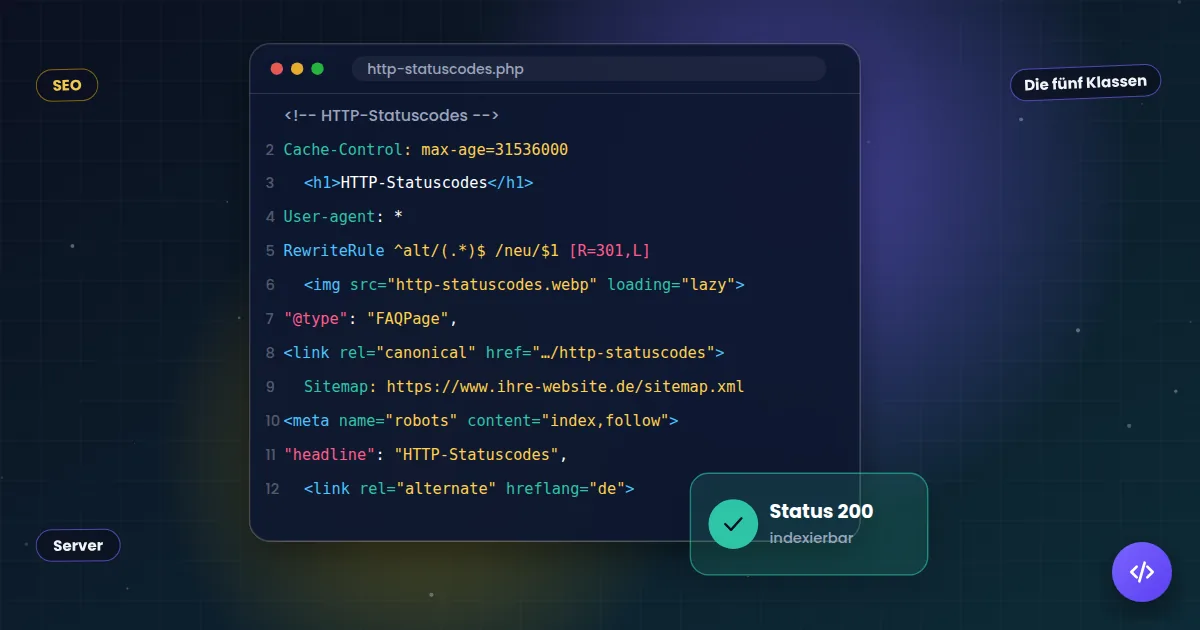This screenshot has height=630, width=1200.
Task: Click the h1 HTTP-Statuscodes line
Action: pyautogui.click(x=418, y=183)
